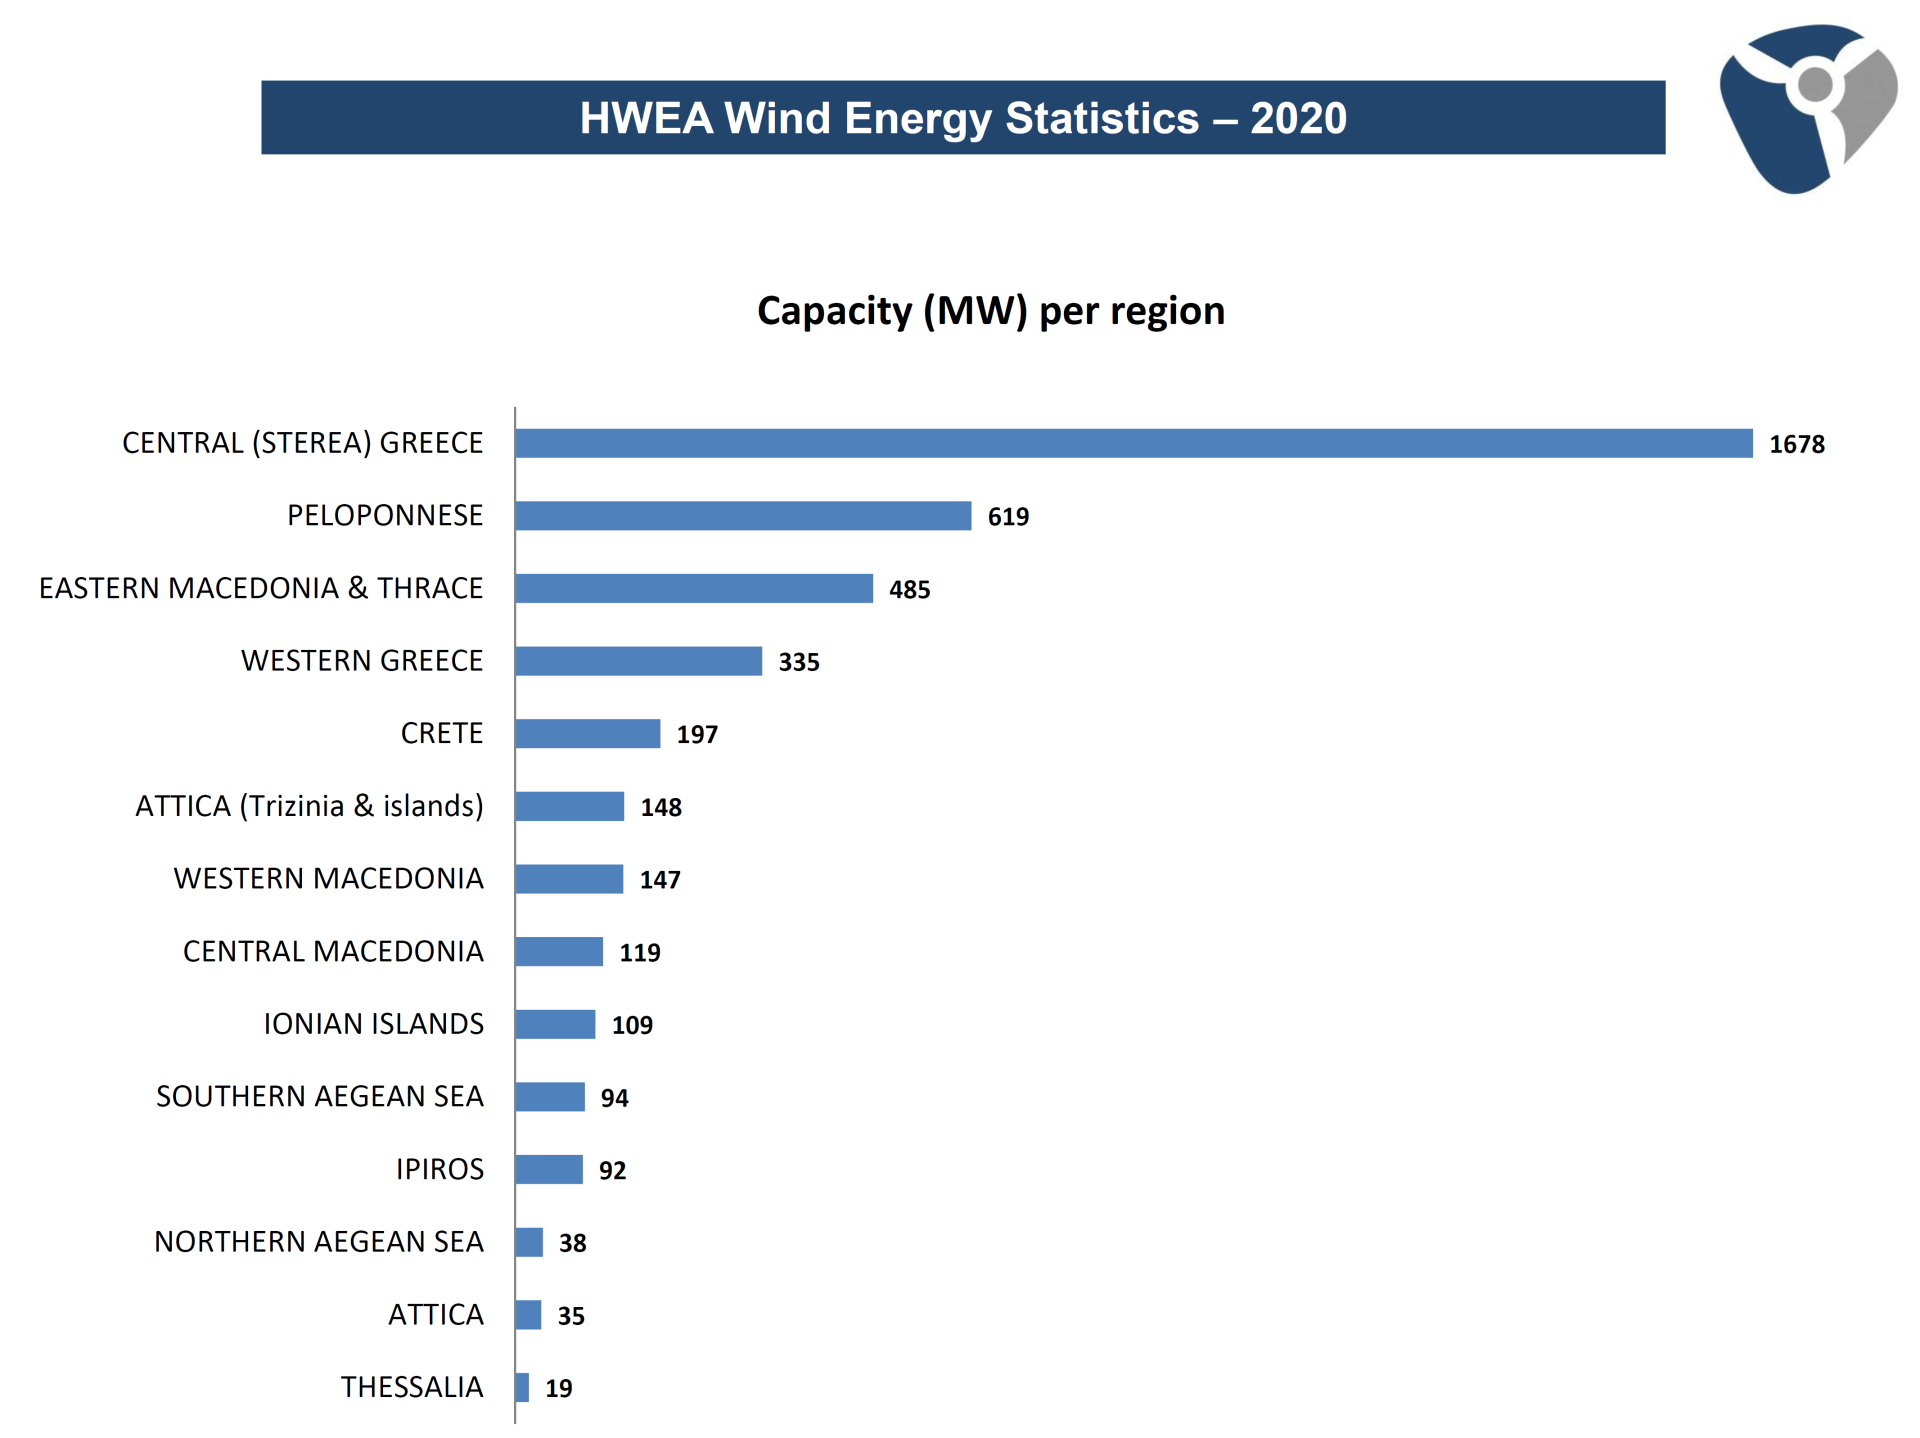
Task: Click the Western Greece bar
Action: tap(638, 661)
